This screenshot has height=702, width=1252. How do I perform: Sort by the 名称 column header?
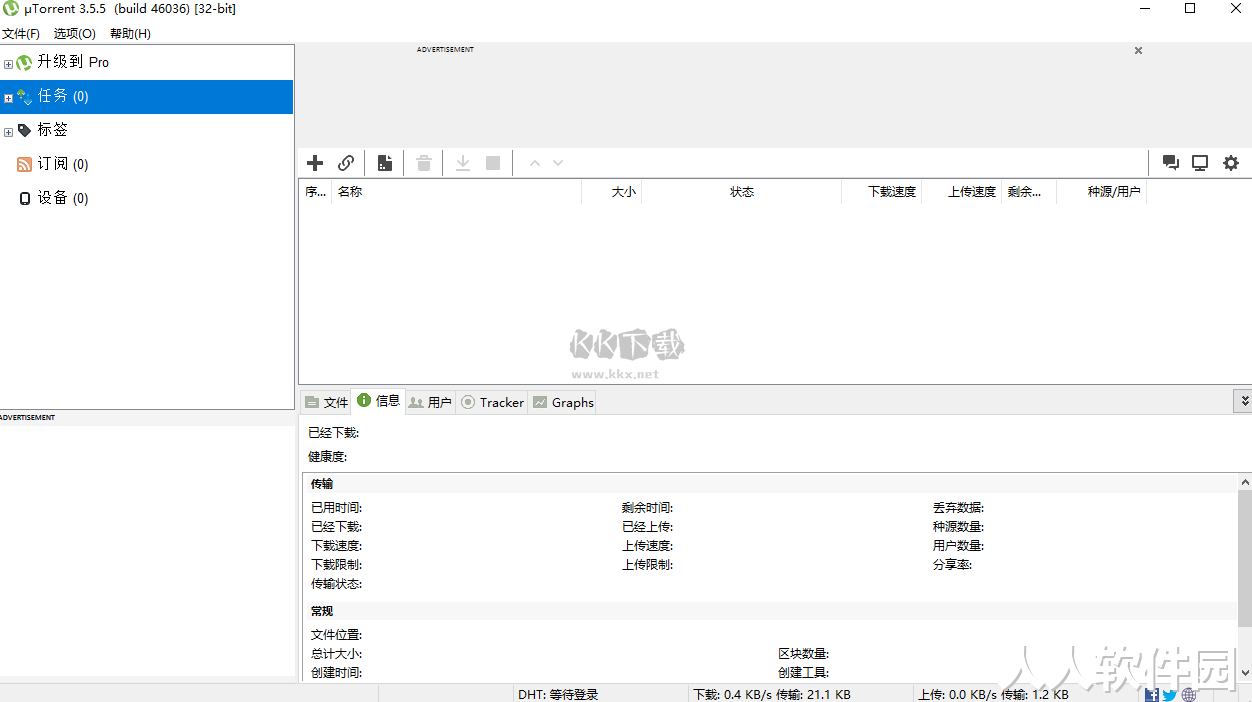pos(456,192)
